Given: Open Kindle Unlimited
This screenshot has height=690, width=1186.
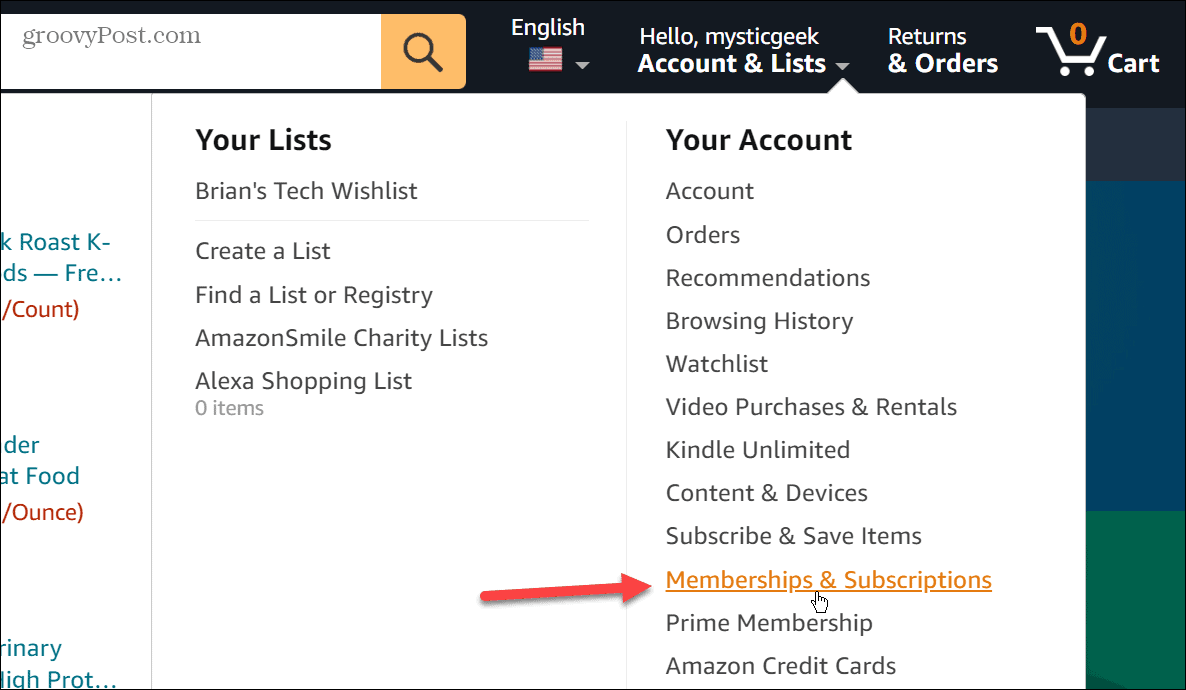Looking at the screenshot, I should pyautogui.click(x=757, y=450).
